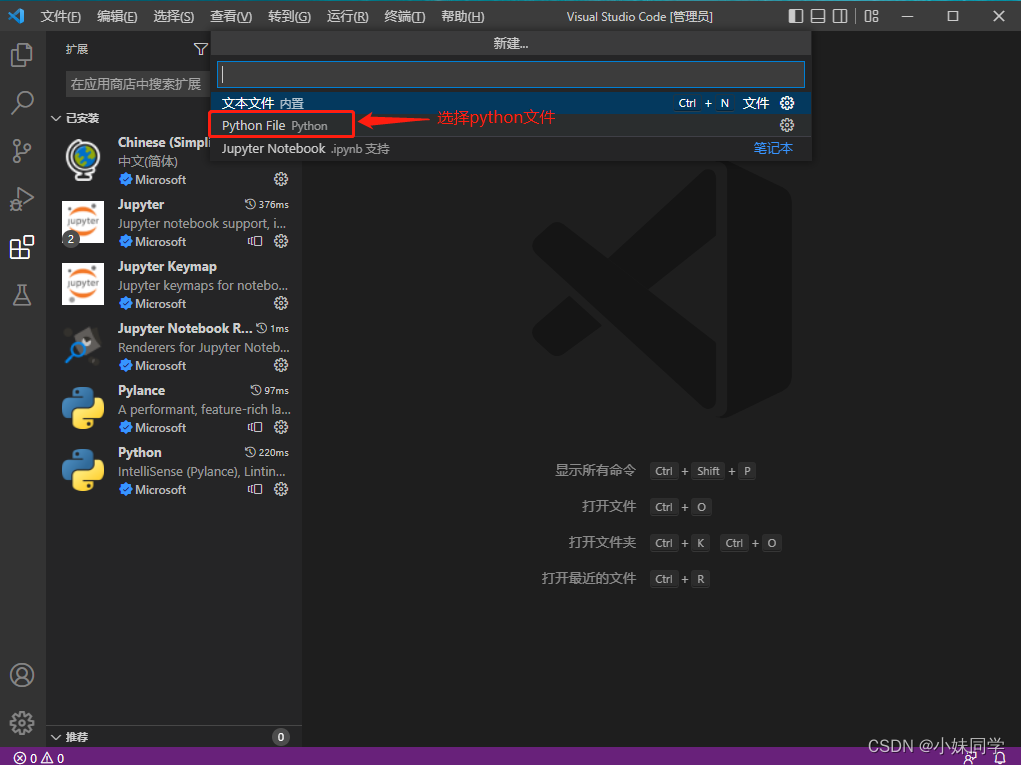Click 打开文件夹 shortcut hint text

tap(602, 542)
